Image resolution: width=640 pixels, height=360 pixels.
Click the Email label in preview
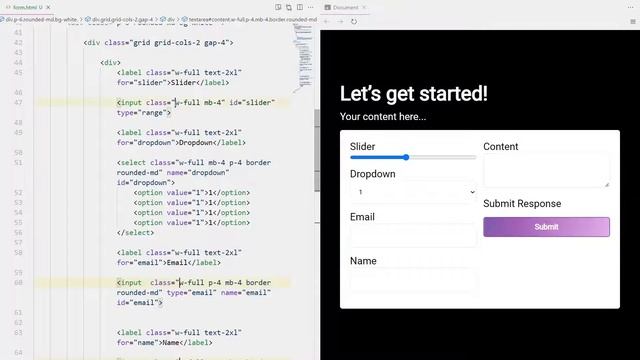click(362, 217)
